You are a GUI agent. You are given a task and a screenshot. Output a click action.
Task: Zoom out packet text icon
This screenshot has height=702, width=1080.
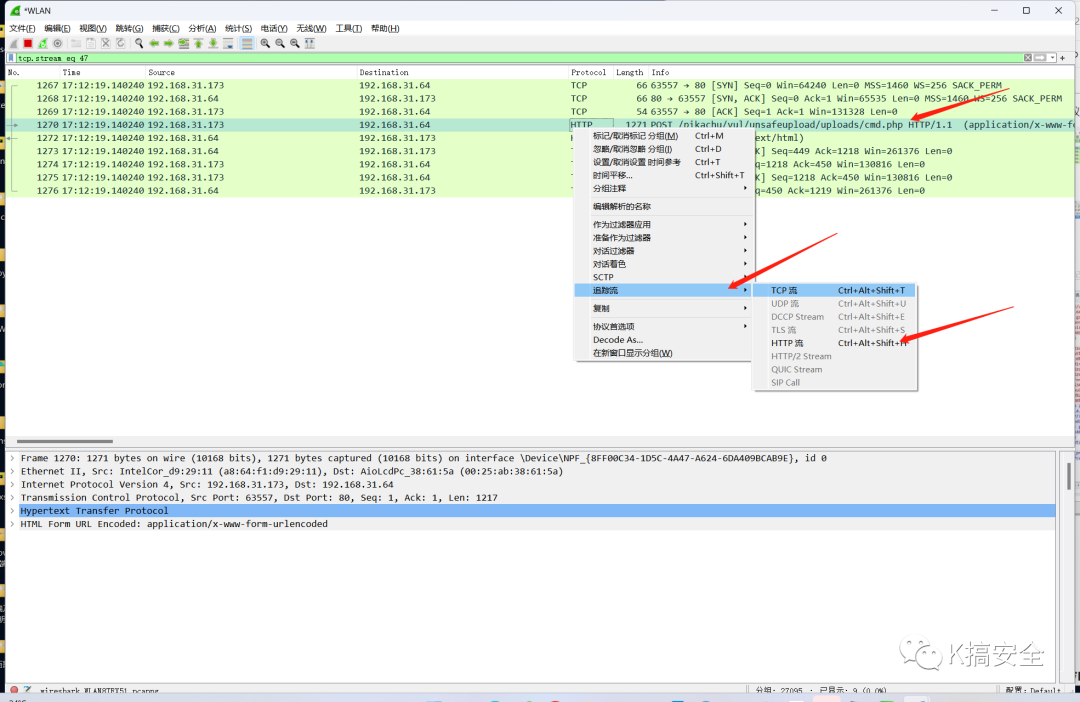click(x=280, y=43)
